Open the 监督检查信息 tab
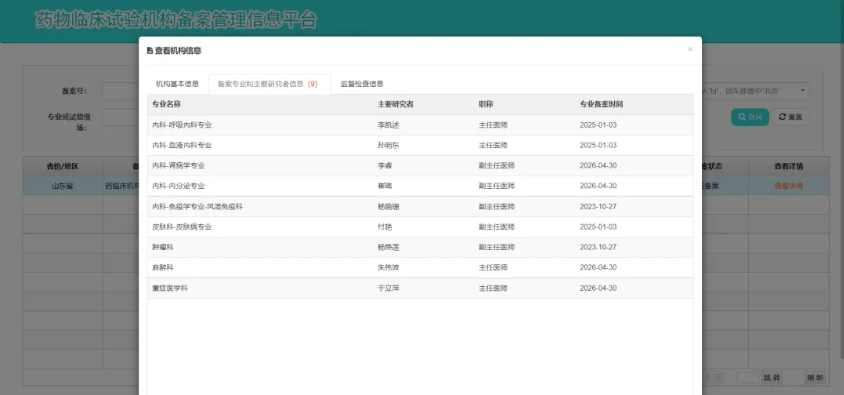Screen dimensions: 844x395 tap(362, 84)
